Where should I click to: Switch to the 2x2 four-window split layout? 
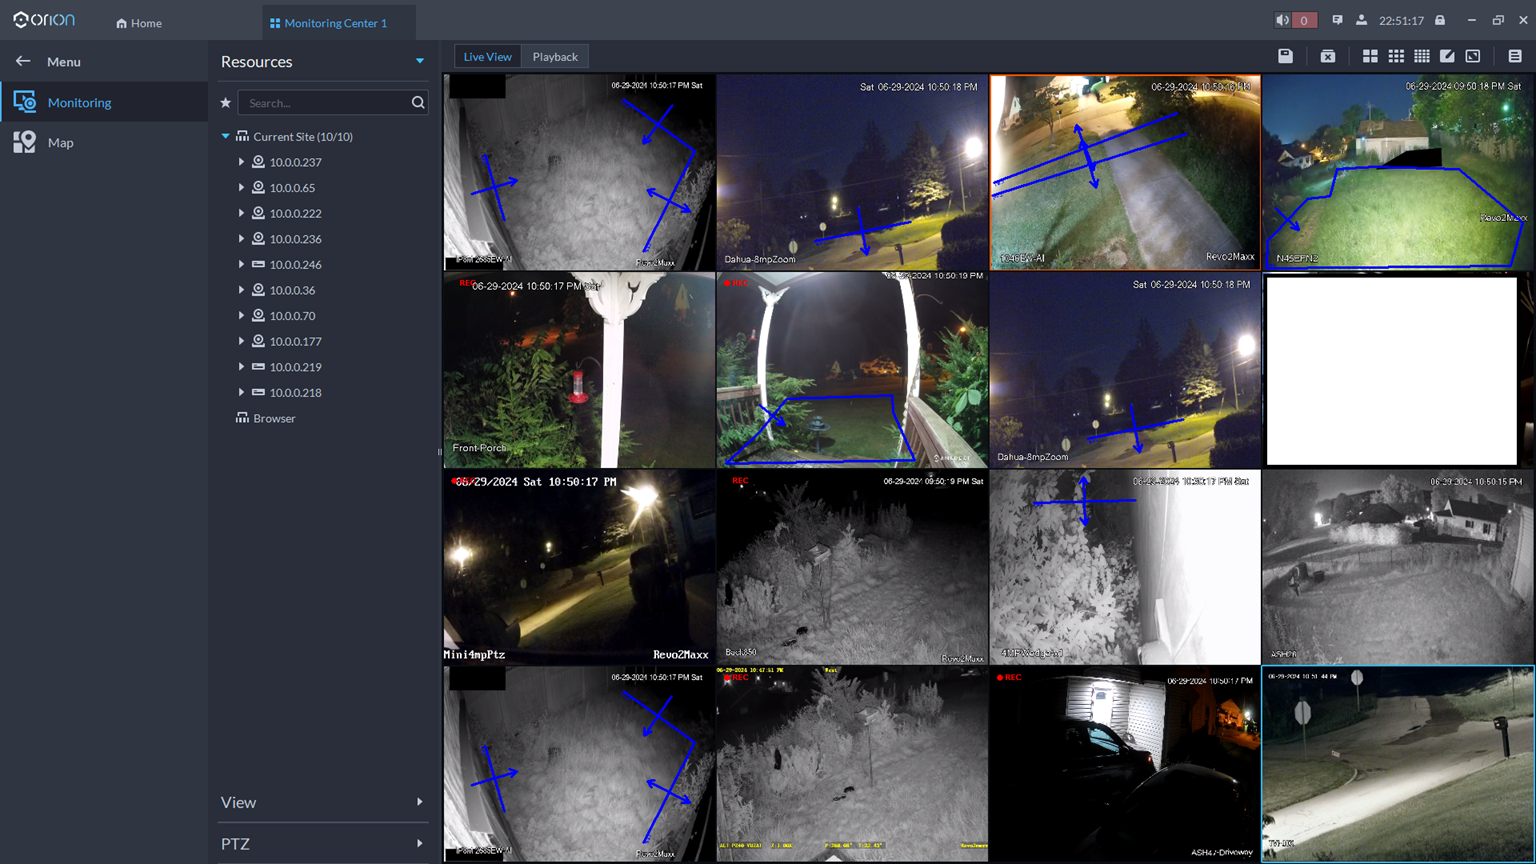click(1370, 57)
